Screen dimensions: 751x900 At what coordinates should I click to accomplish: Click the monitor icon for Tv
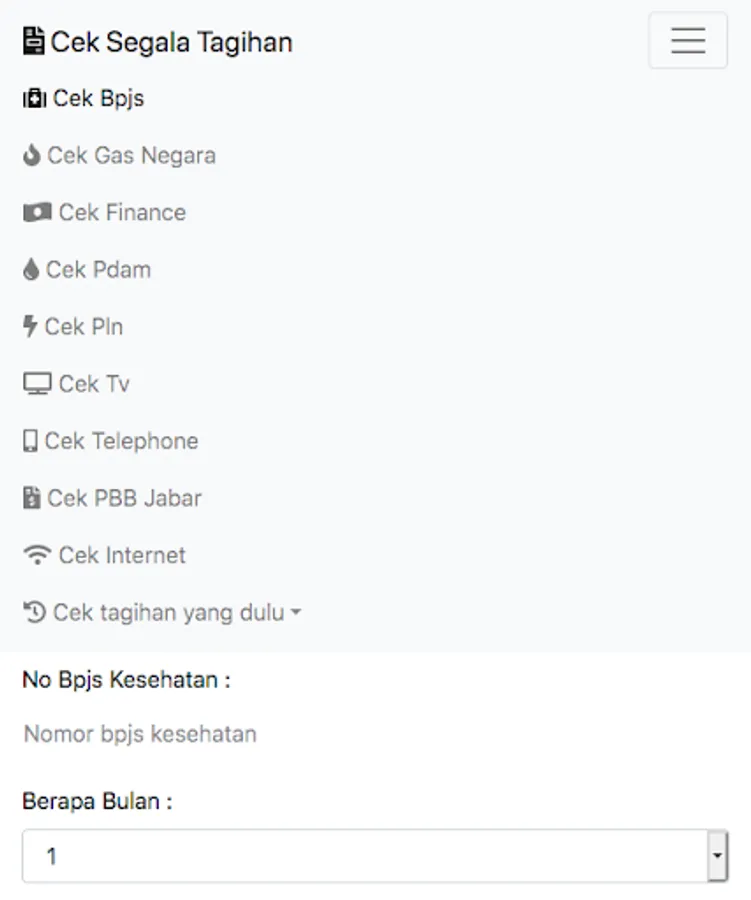37,384
